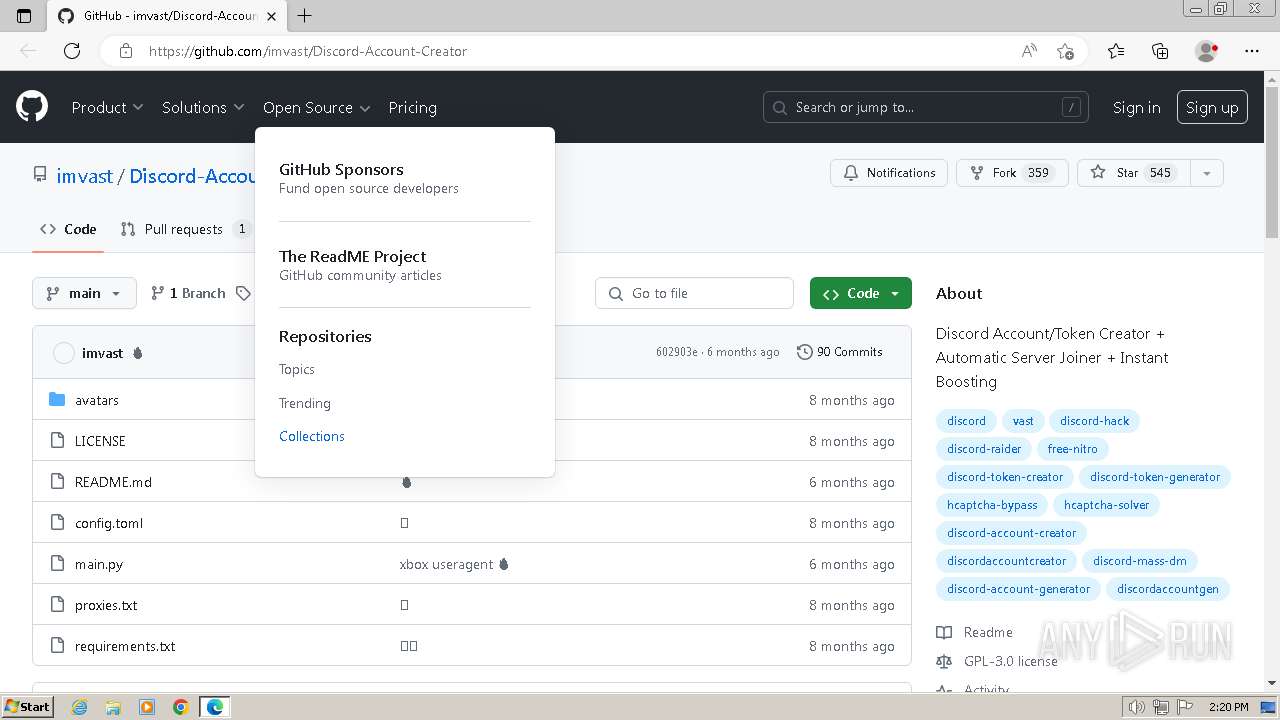1280x720 pixels.
Task: Open the avatars folder
Action: coord(97,400)
